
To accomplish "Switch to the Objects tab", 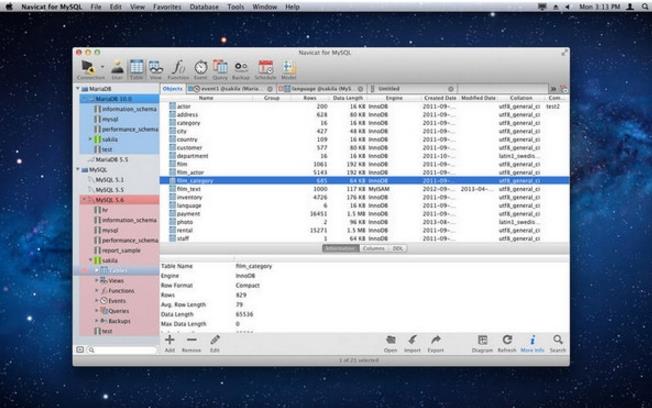I will [x=173, y=89].
